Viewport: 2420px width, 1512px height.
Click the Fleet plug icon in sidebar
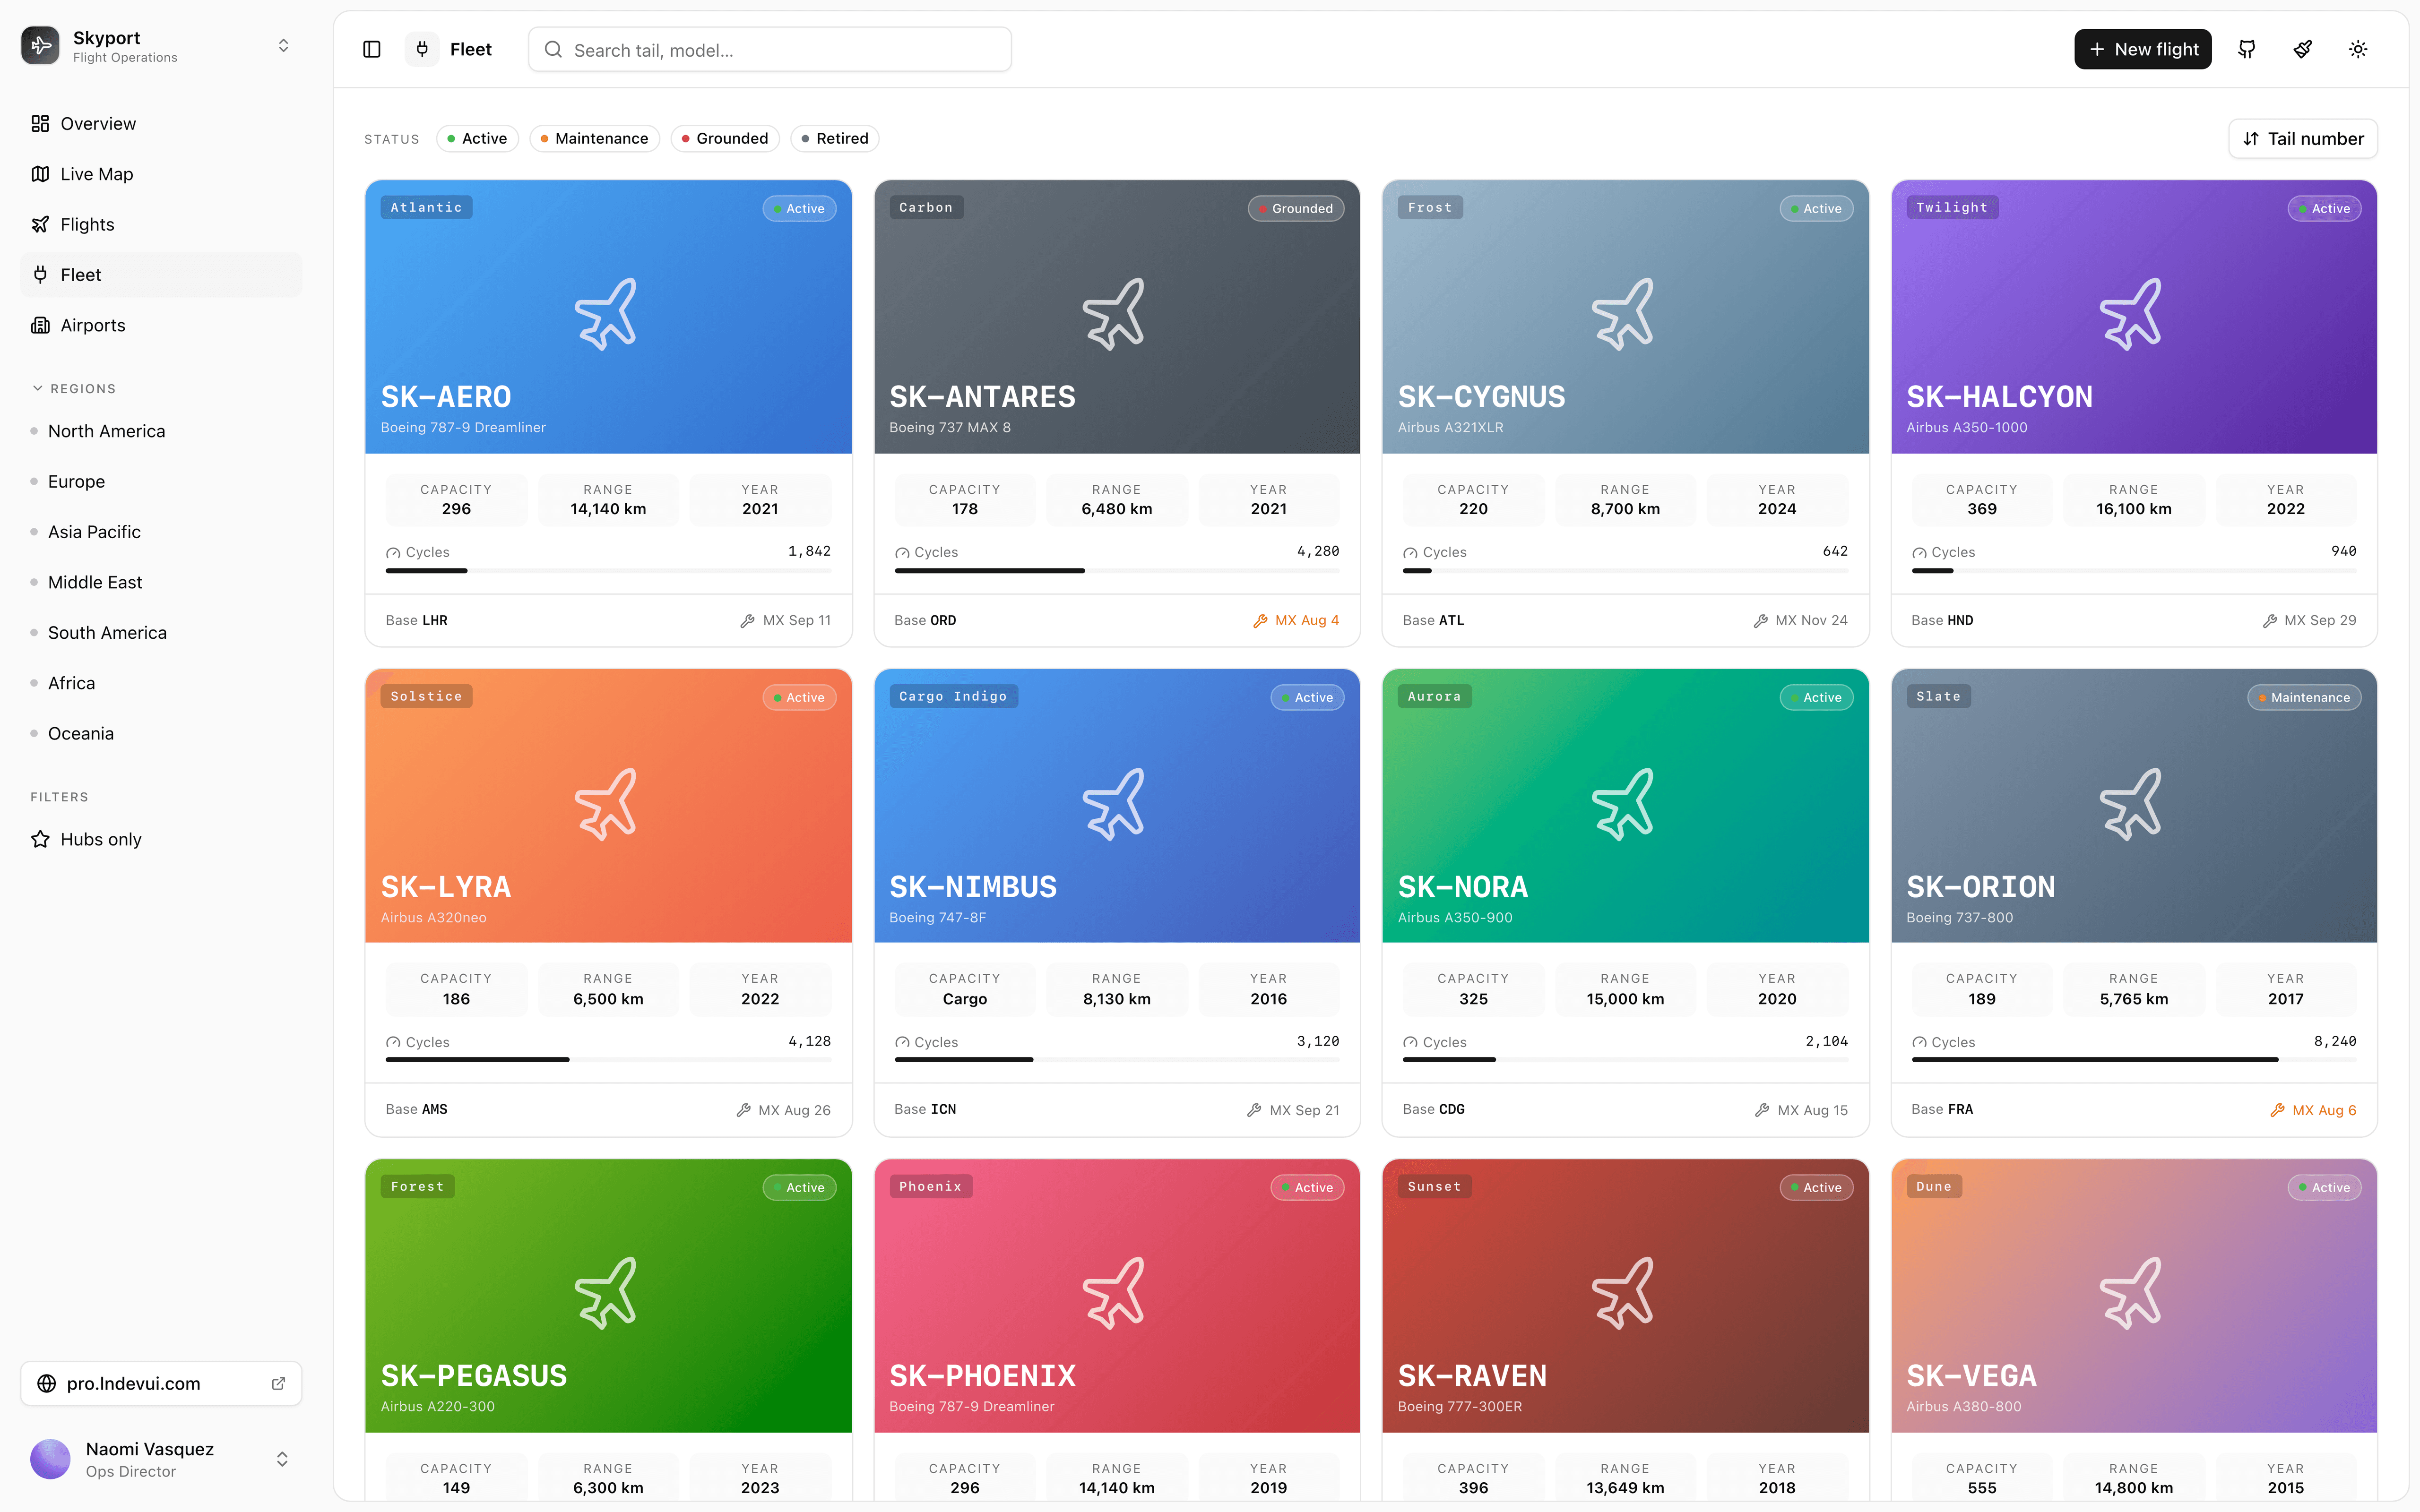coord(40,275)
